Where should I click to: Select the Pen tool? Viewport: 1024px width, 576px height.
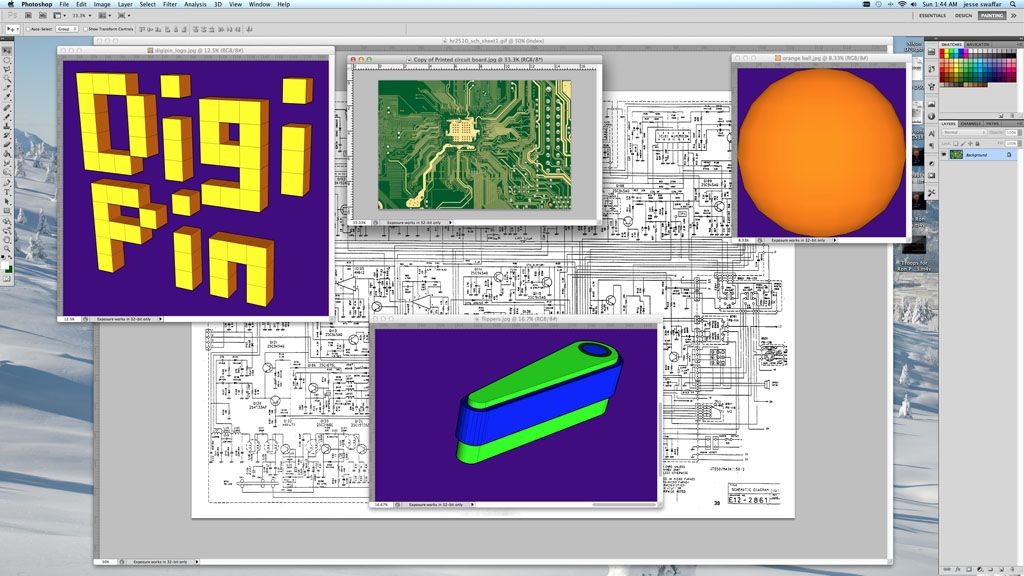tap(7, 183)
